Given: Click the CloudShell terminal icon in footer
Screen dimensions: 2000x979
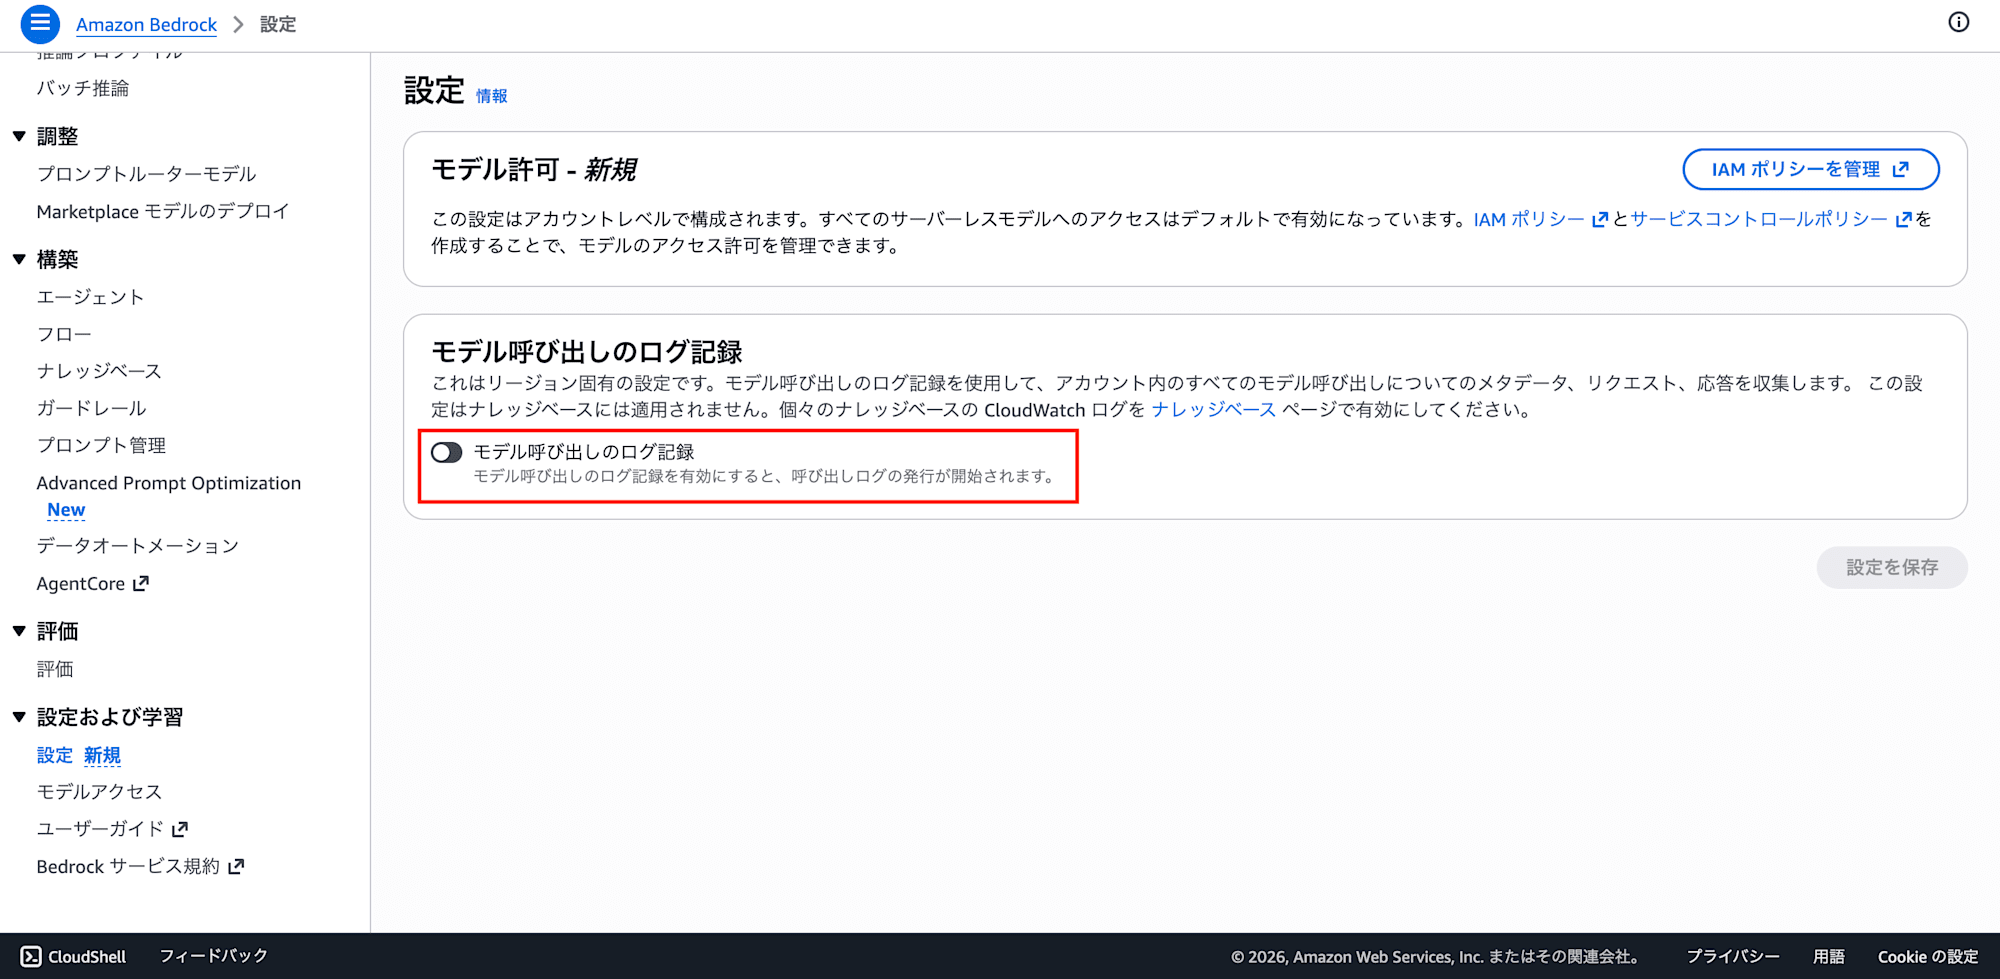Looking at the screenshot, I should 31,956.
